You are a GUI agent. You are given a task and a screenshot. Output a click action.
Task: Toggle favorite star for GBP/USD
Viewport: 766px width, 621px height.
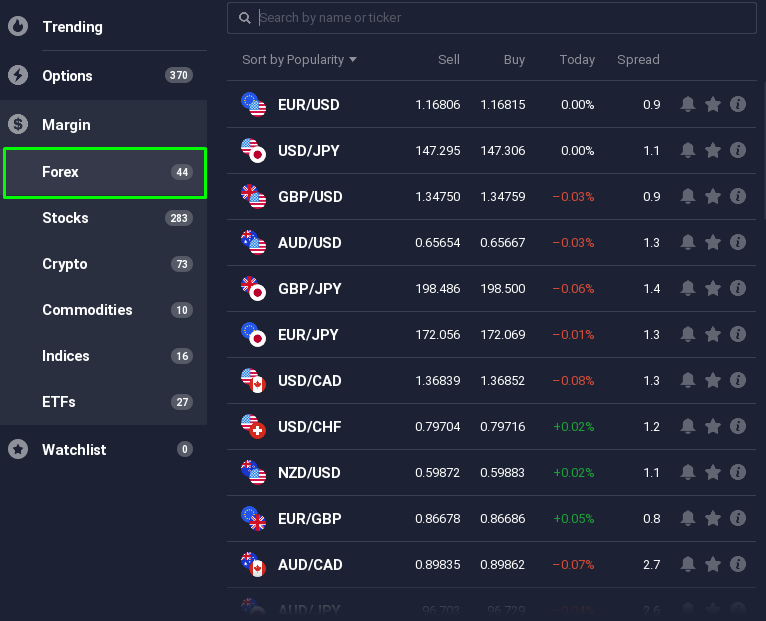coord(713,196)
